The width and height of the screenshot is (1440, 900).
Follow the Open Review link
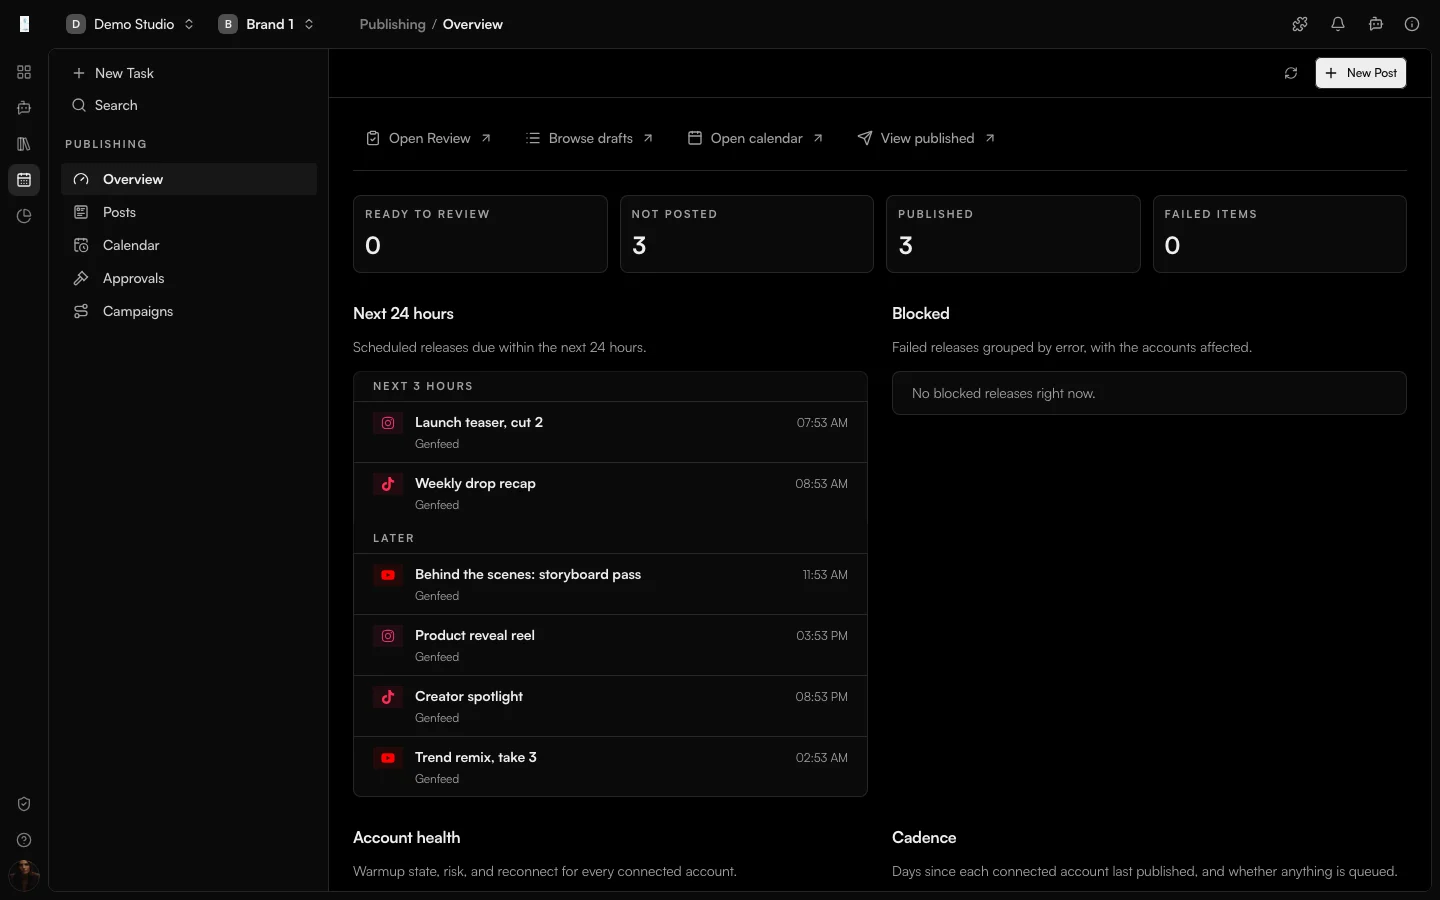click(x=428, y=138)
